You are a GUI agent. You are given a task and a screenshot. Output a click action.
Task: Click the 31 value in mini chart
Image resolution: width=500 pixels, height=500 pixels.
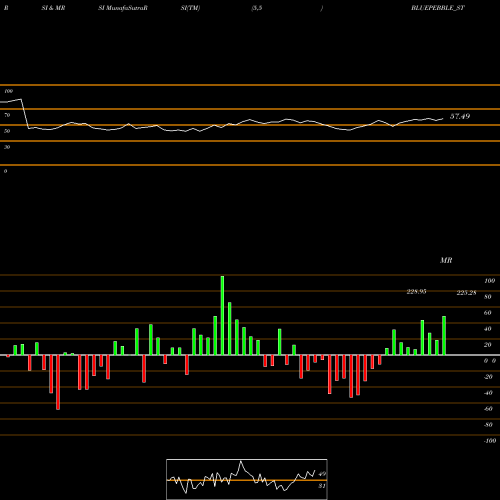322,486
